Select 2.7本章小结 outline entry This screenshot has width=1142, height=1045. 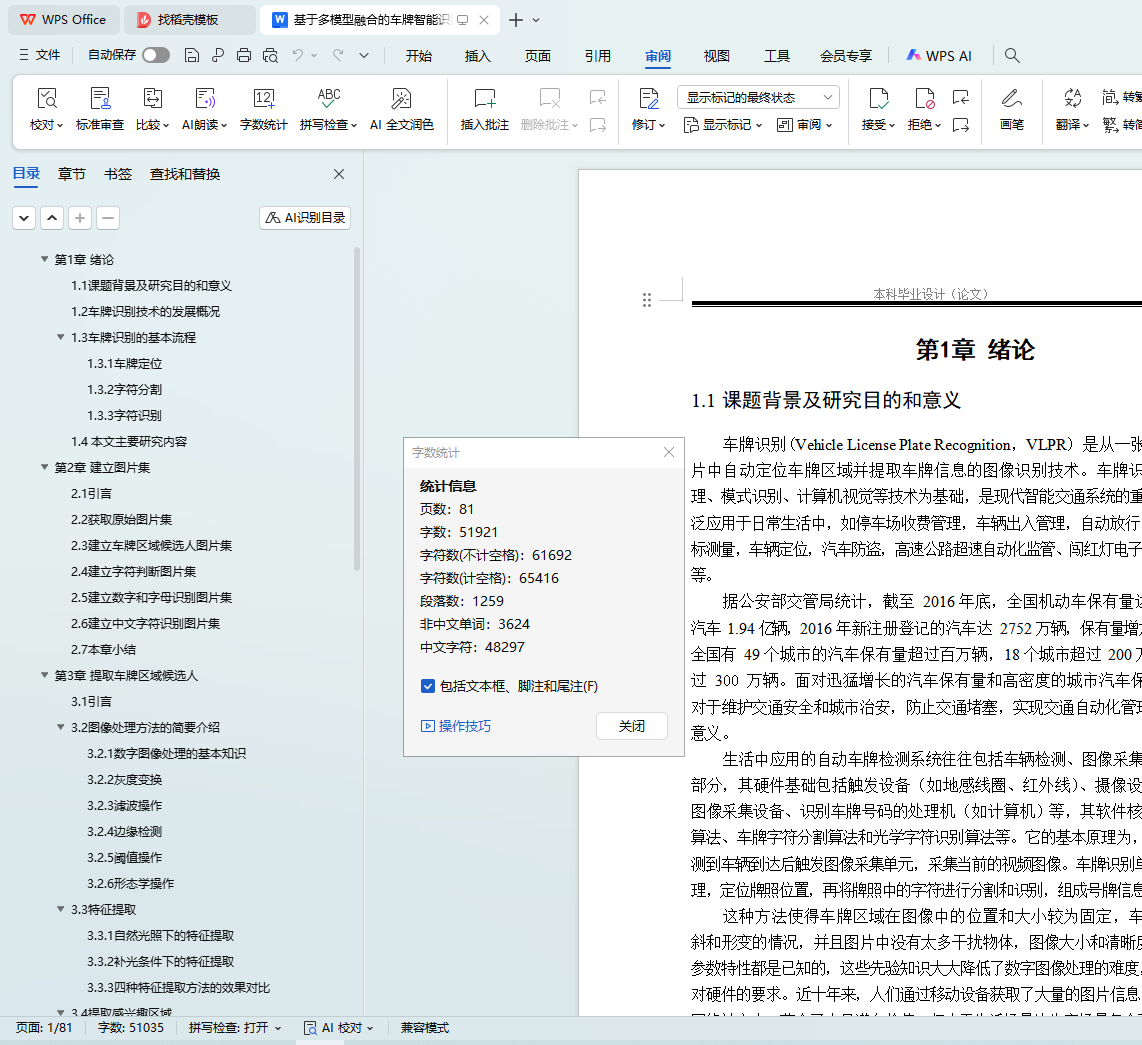pos(103,649)
